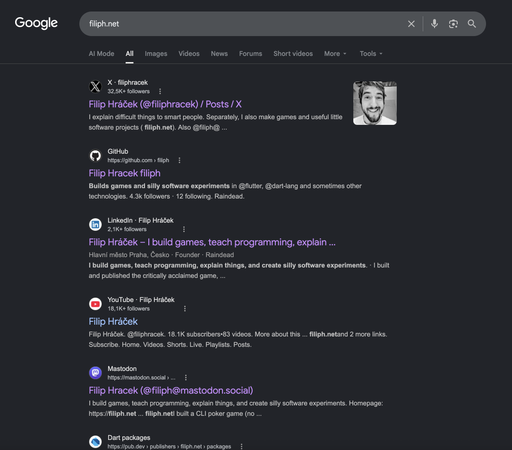
Task: Click pub.dev publishers filiph.net packages URL
Action: [169, 446]
